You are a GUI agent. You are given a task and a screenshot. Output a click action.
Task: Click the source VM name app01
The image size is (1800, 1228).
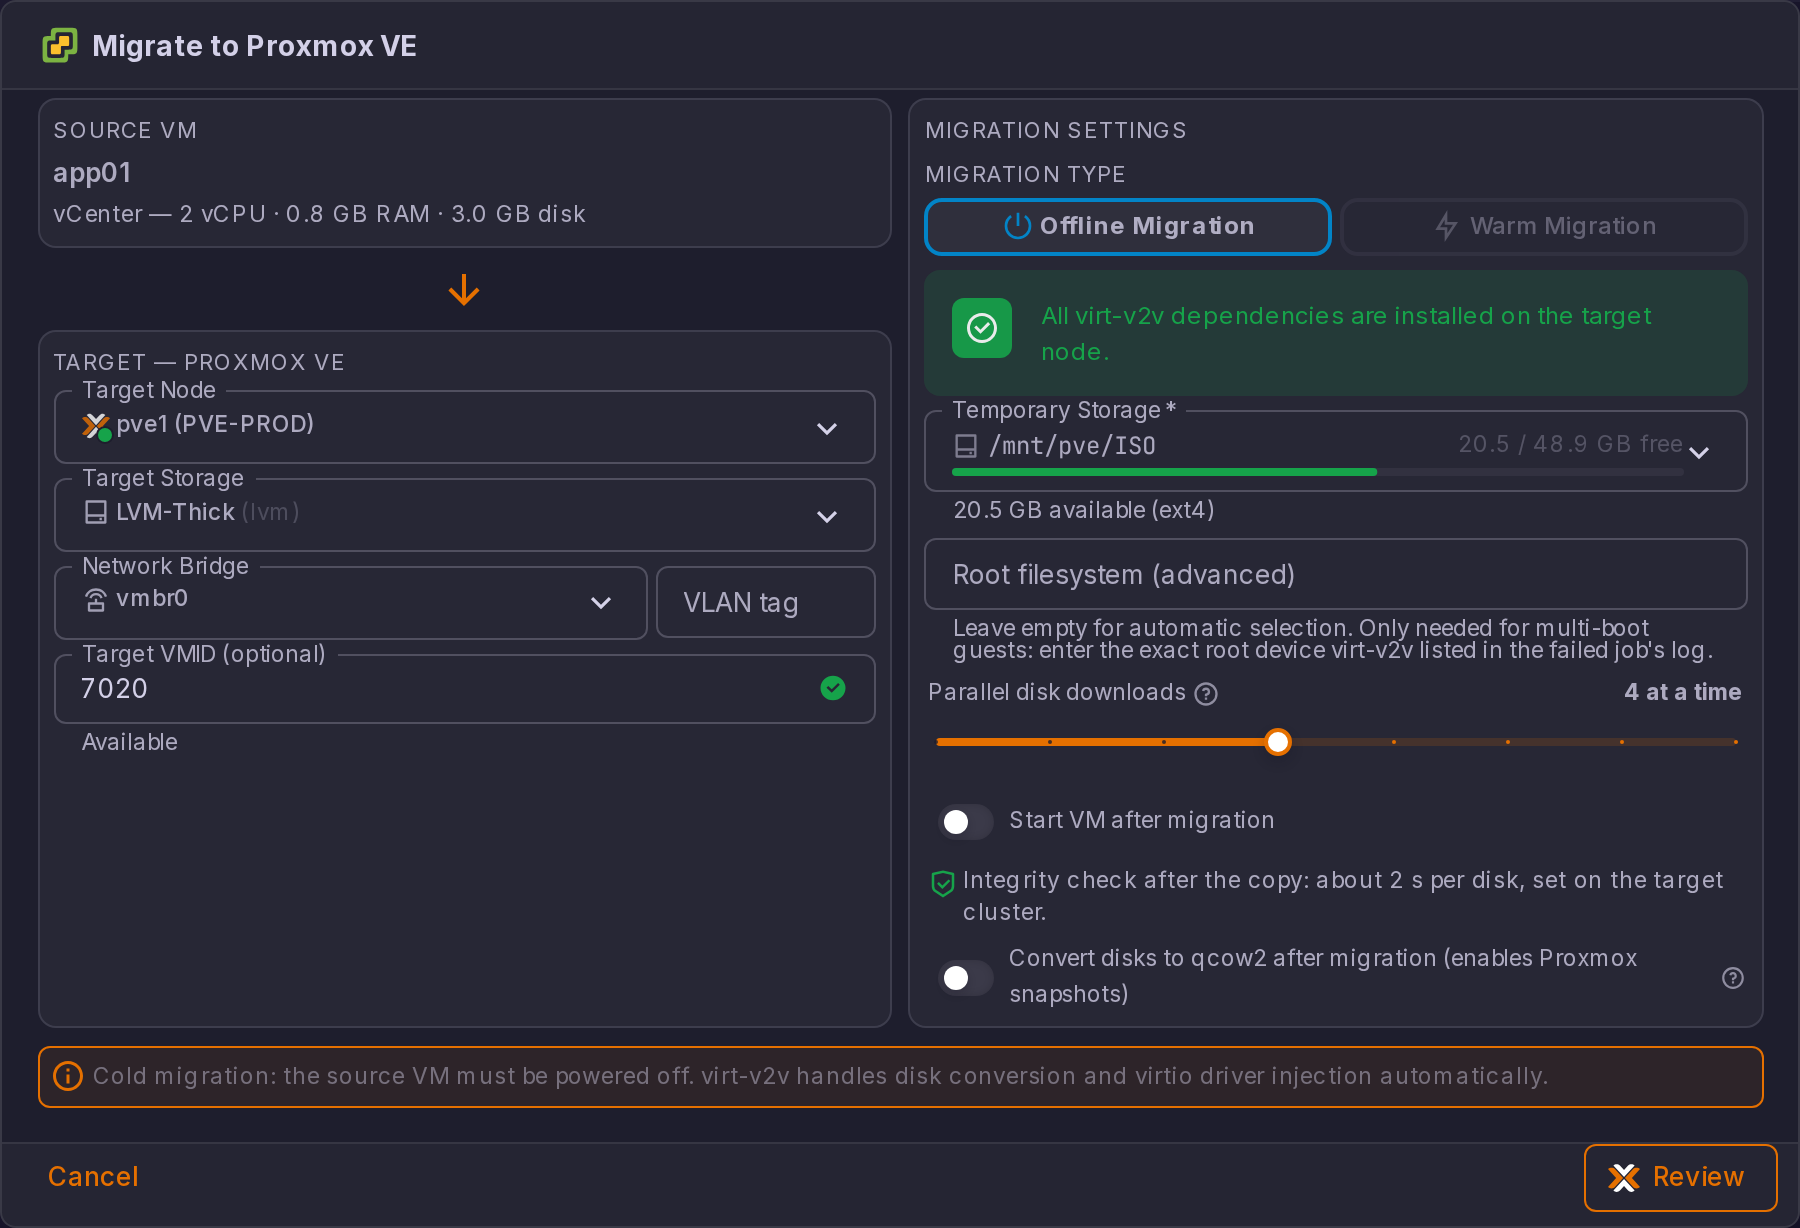92,173
